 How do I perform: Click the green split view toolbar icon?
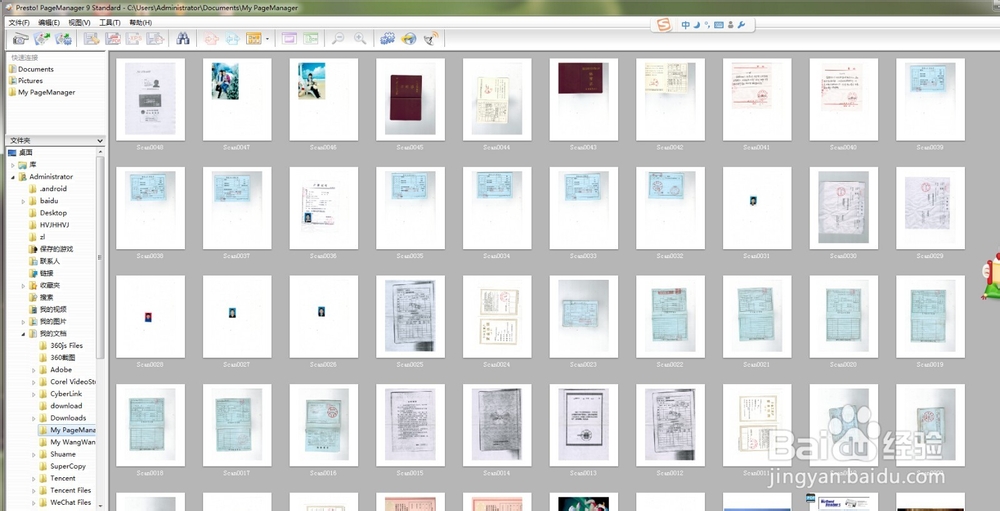click(311, 39)
